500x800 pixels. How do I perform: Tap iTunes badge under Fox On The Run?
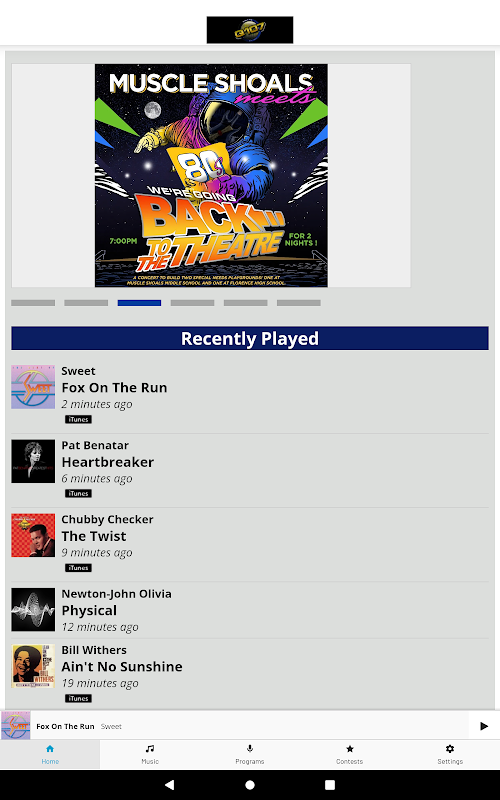click(x=78, y=419)
